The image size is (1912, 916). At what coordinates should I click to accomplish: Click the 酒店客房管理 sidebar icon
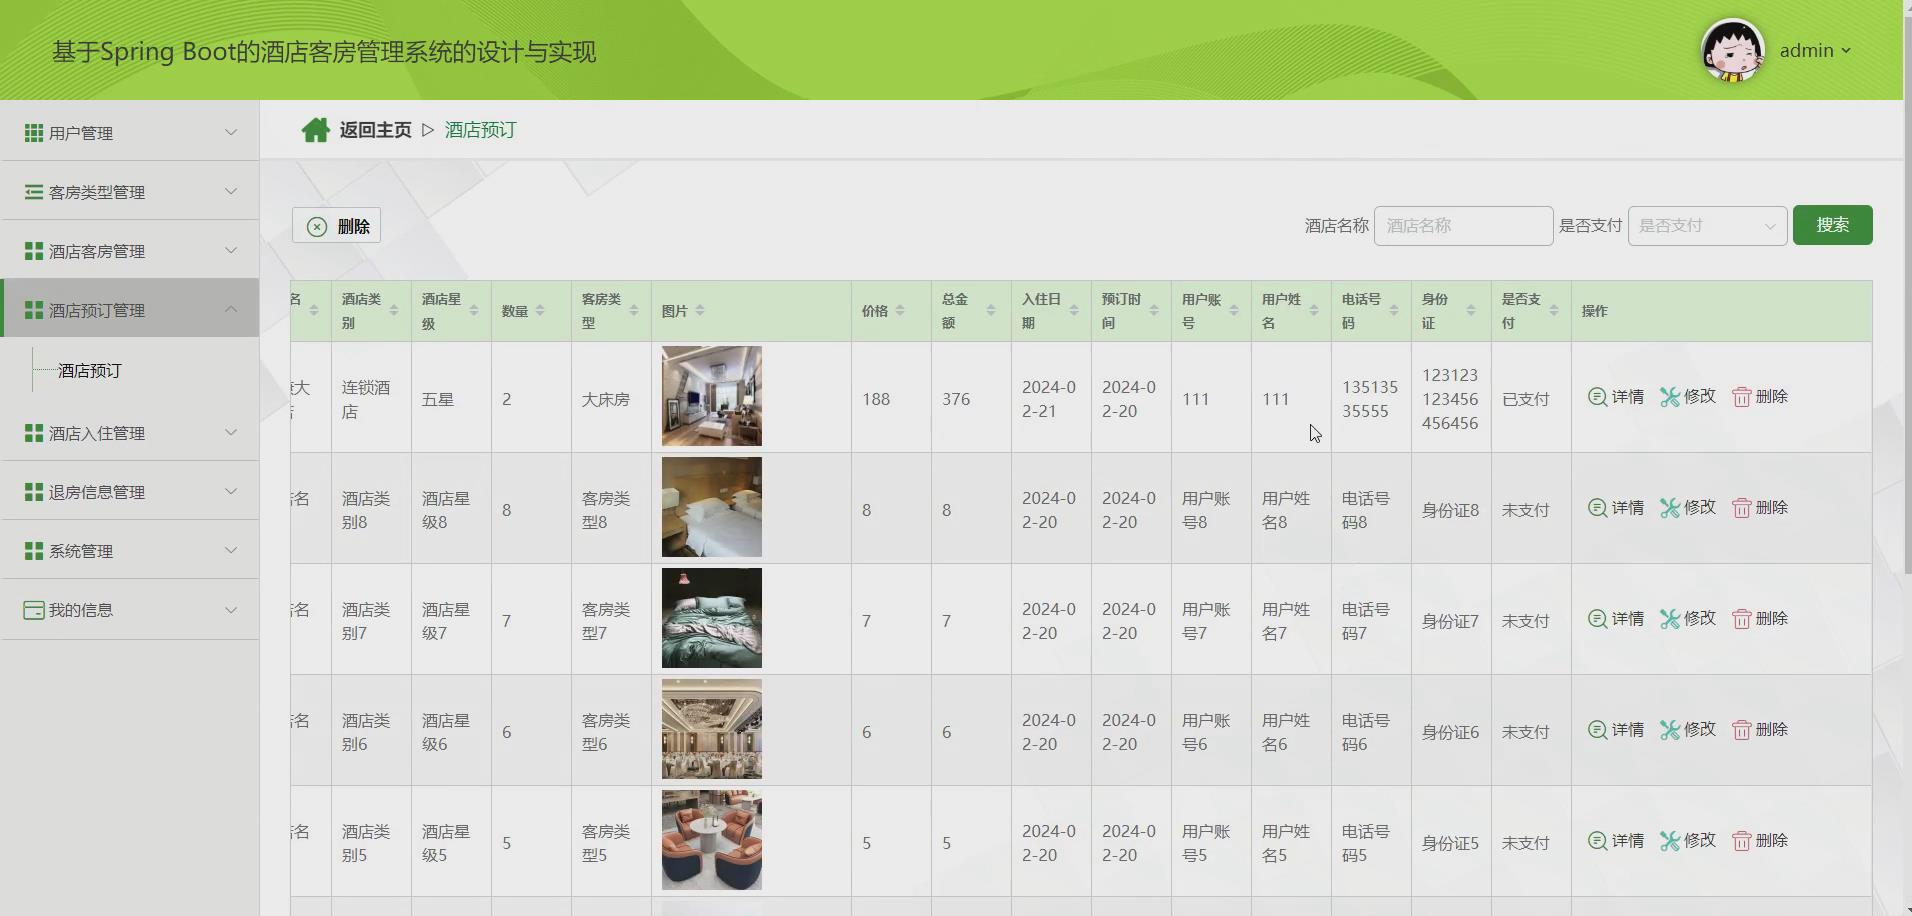click(34, 250)
